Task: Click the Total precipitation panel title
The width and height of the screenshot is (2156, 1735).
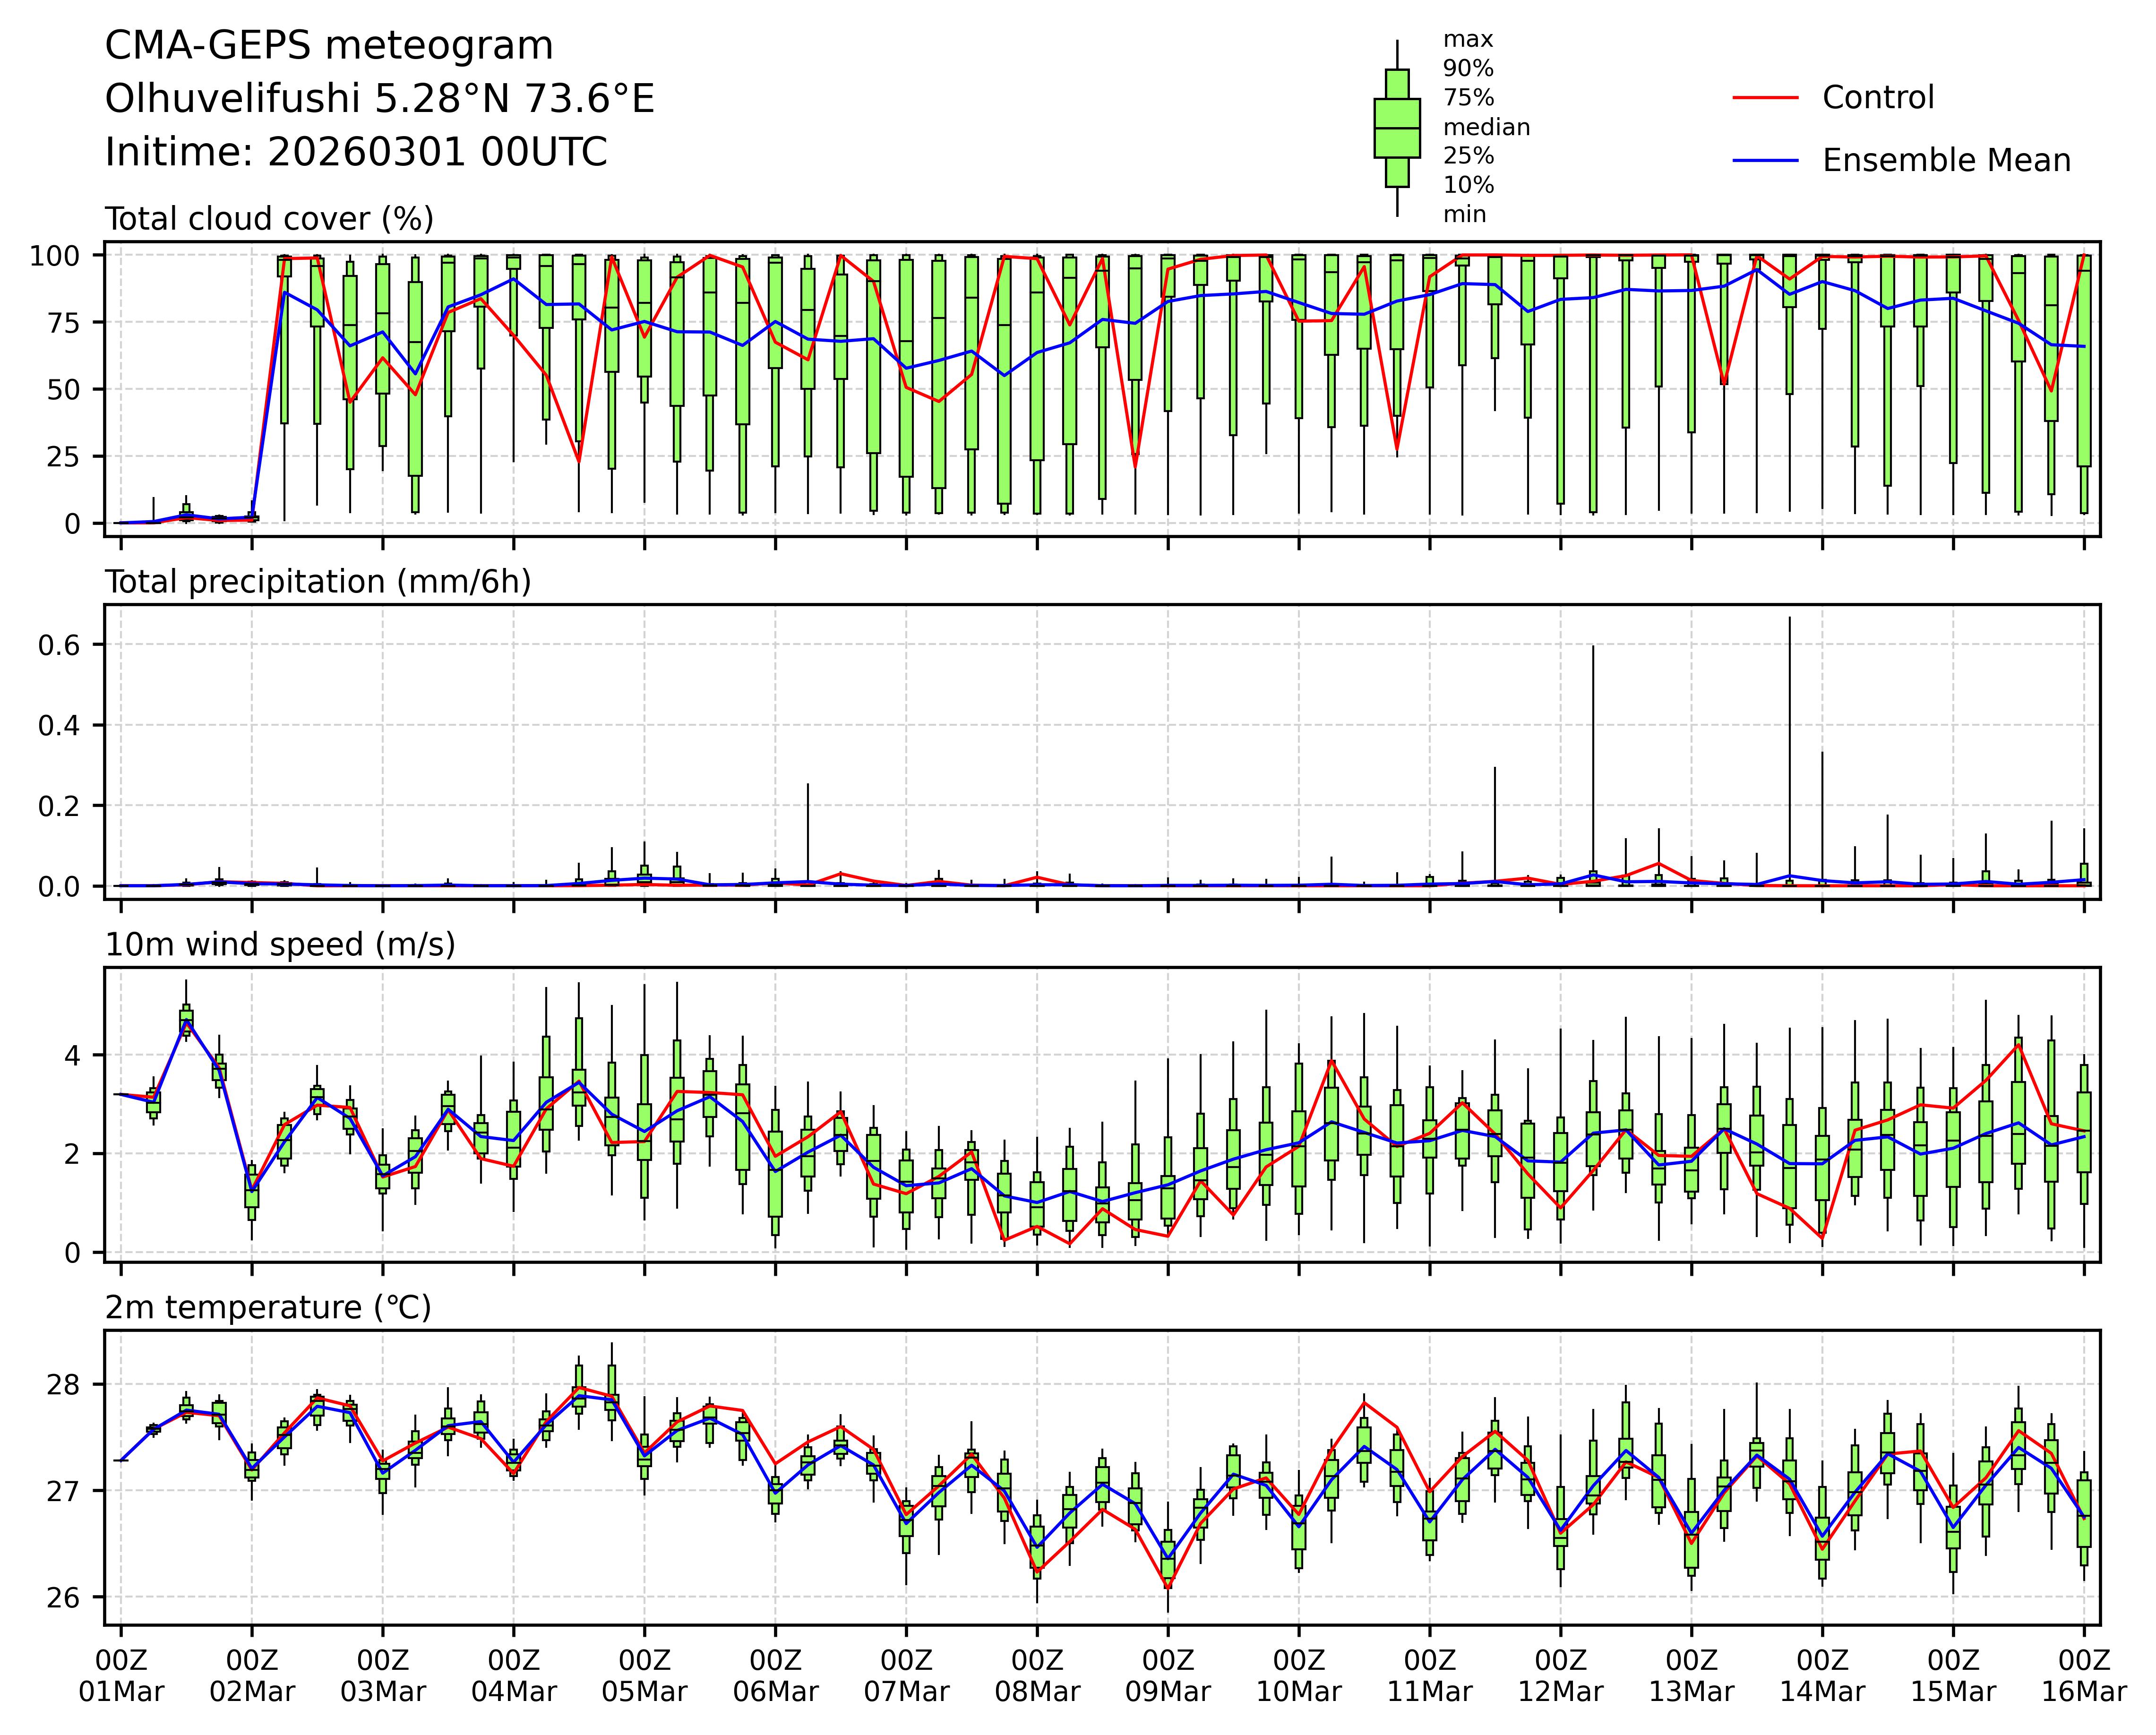Action: coord(317,582)
